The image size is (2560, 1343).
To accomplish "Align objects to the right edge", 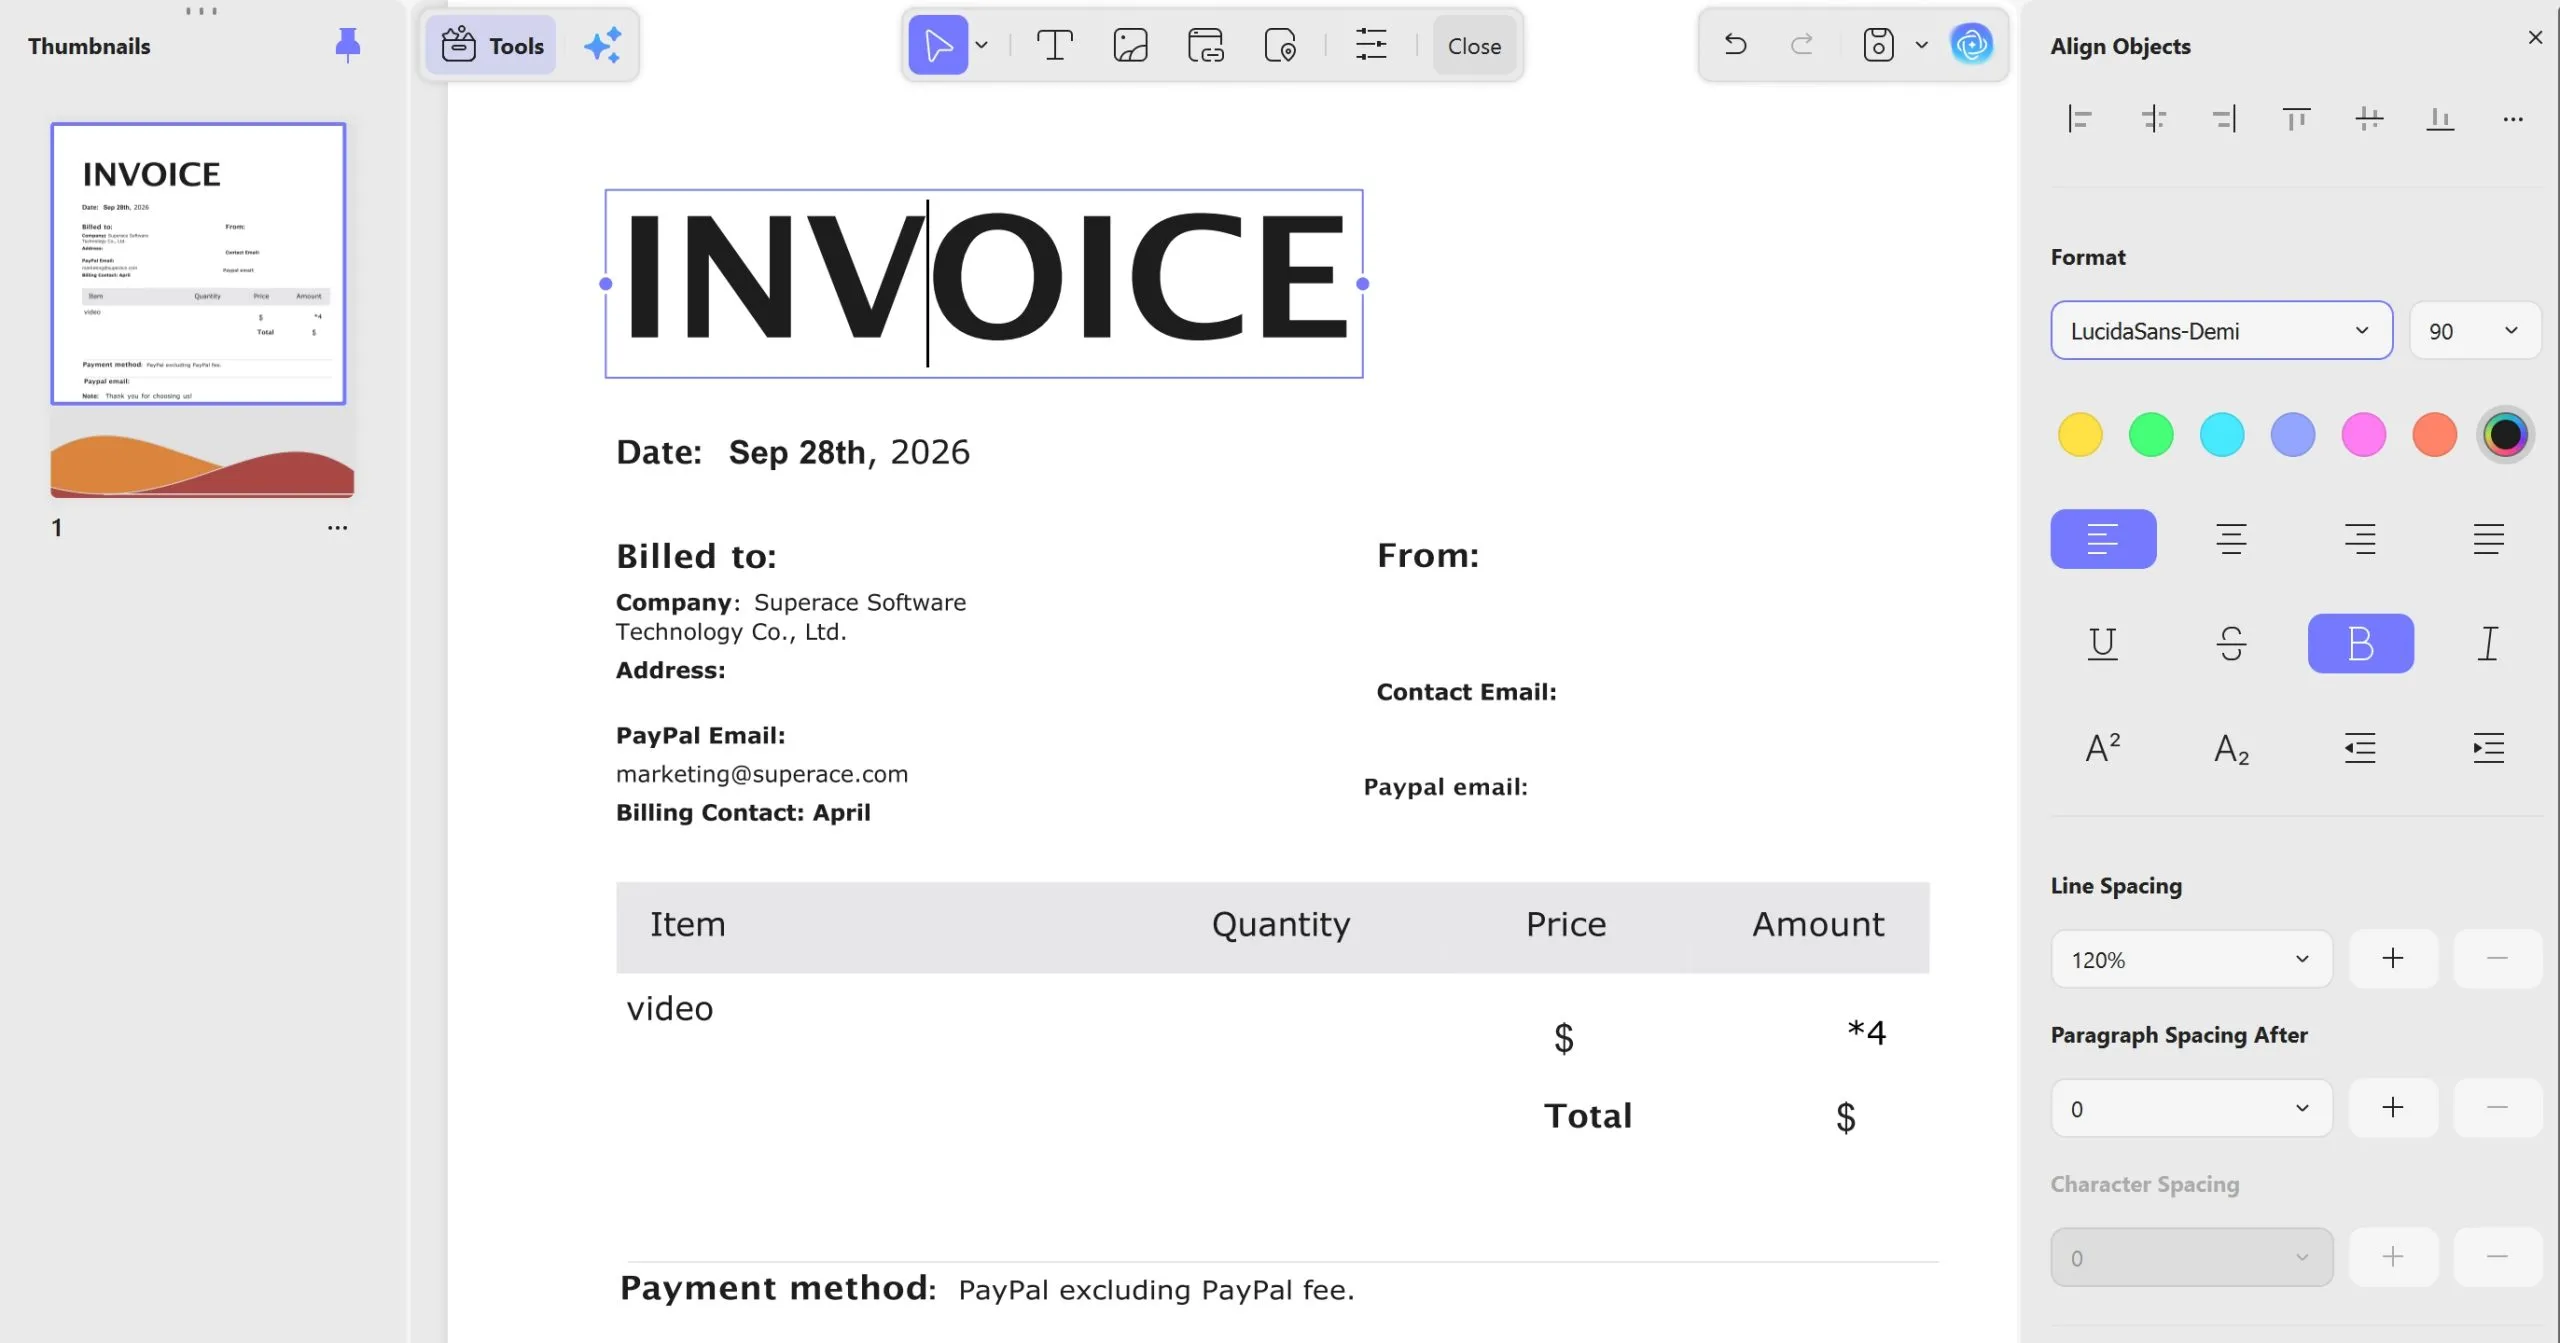I will [2225, 119].
